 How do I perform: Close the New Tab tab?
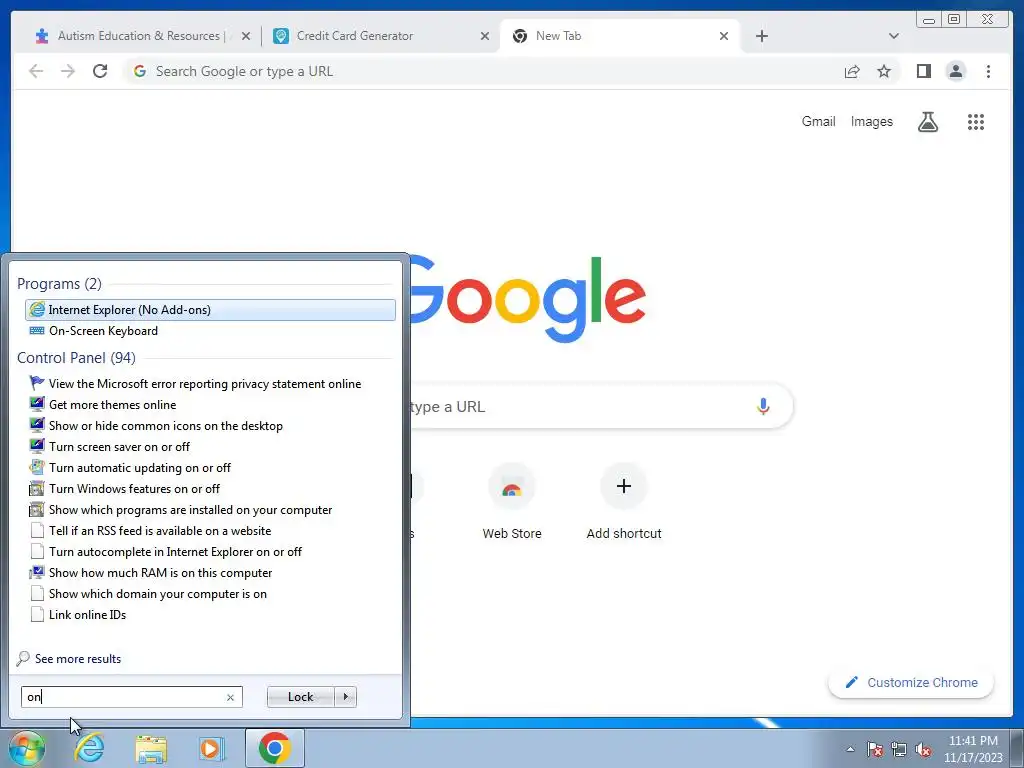pos(724,36)
